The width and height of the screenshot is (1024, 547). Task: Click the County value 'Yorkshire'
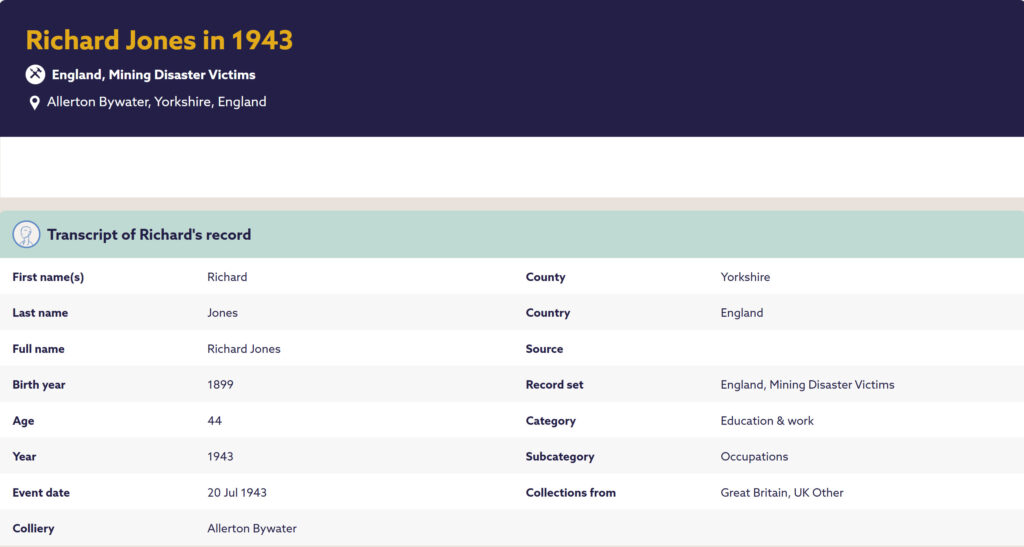point(745,277)
